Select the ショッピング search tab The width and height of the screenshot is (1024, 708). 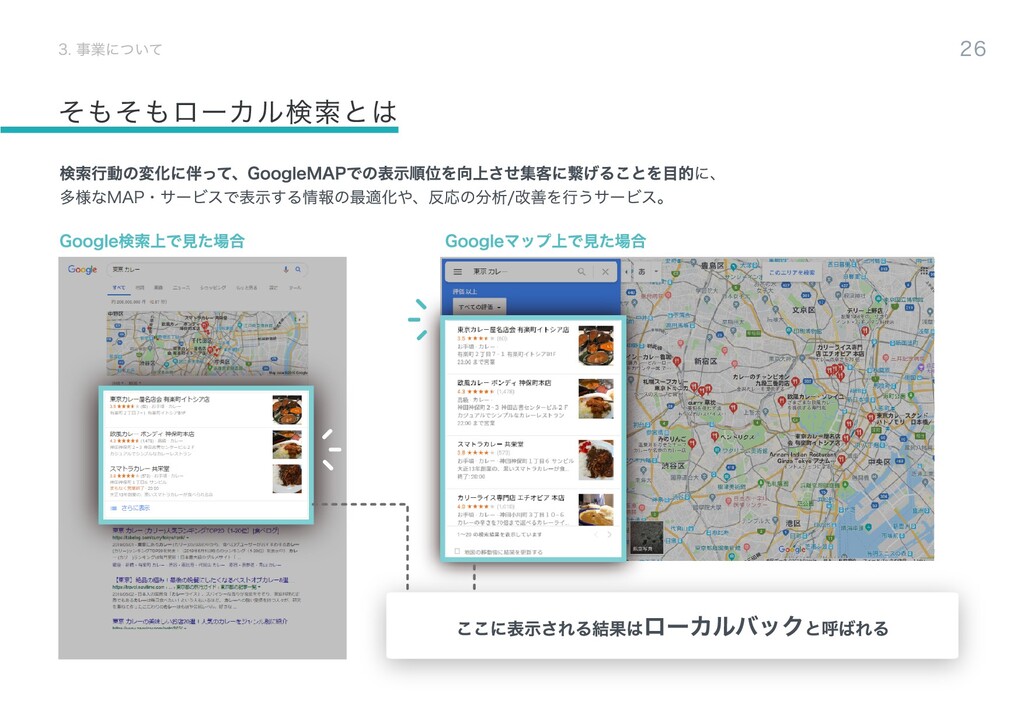[213, 287]
